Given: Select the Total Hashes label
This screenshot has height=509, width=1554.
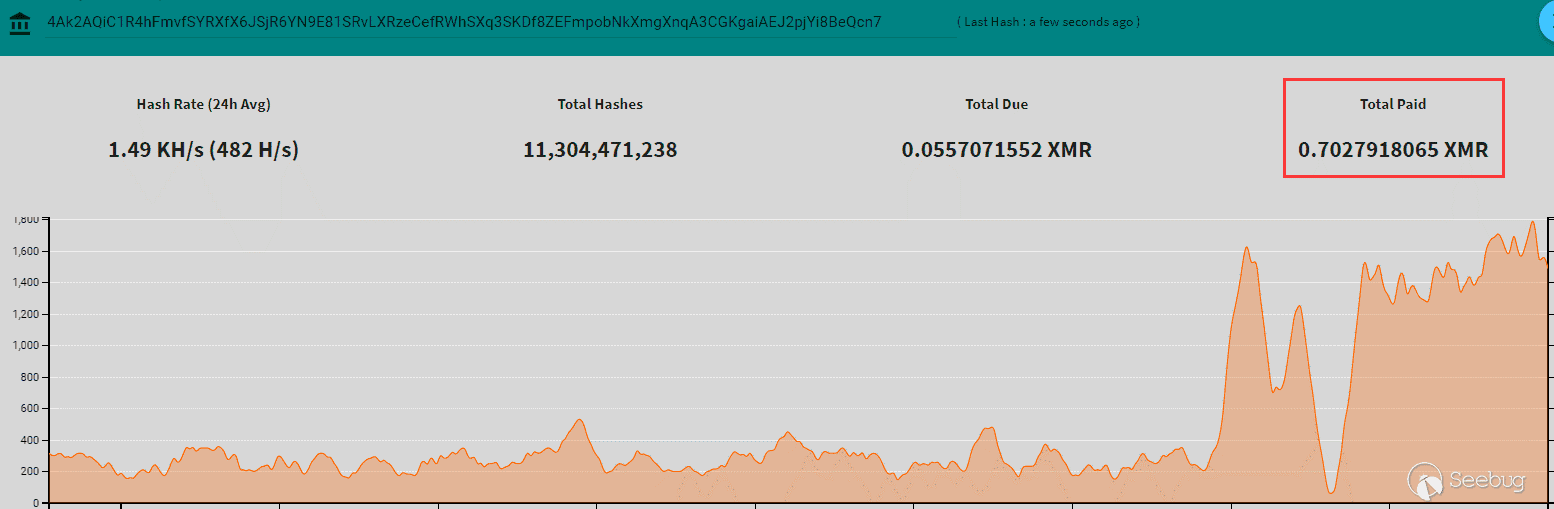Looking at the screenshot, I should coord(600,104).
